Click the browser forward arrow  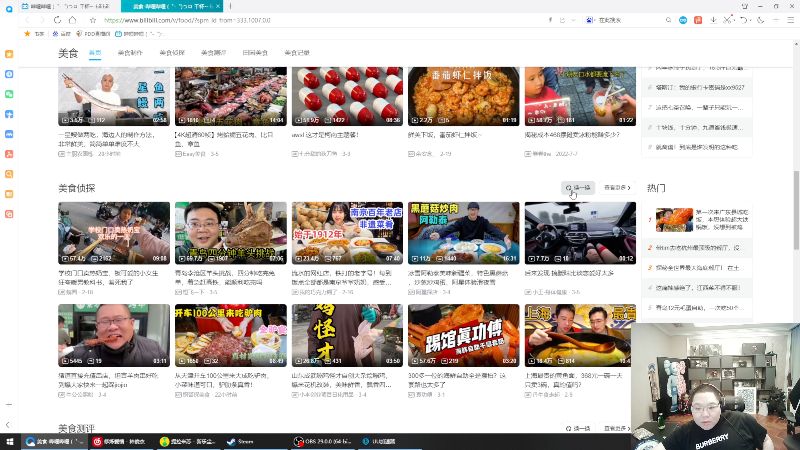tap(42, 20)
